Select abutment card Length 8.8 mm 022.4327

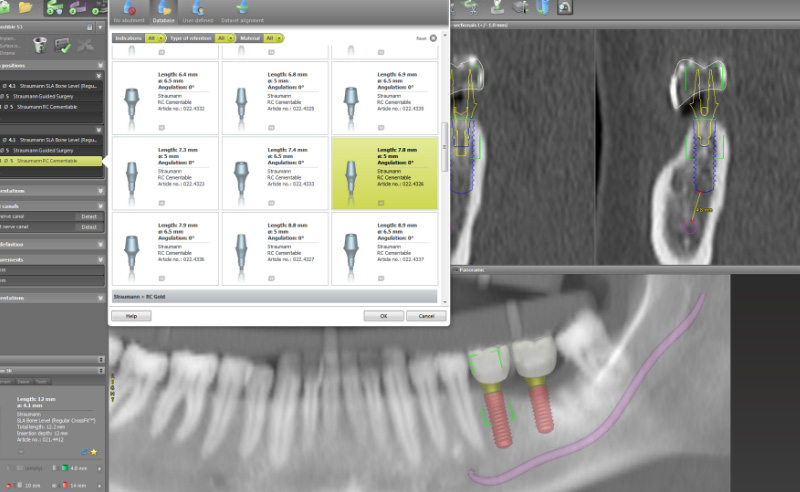coord(275,249)
